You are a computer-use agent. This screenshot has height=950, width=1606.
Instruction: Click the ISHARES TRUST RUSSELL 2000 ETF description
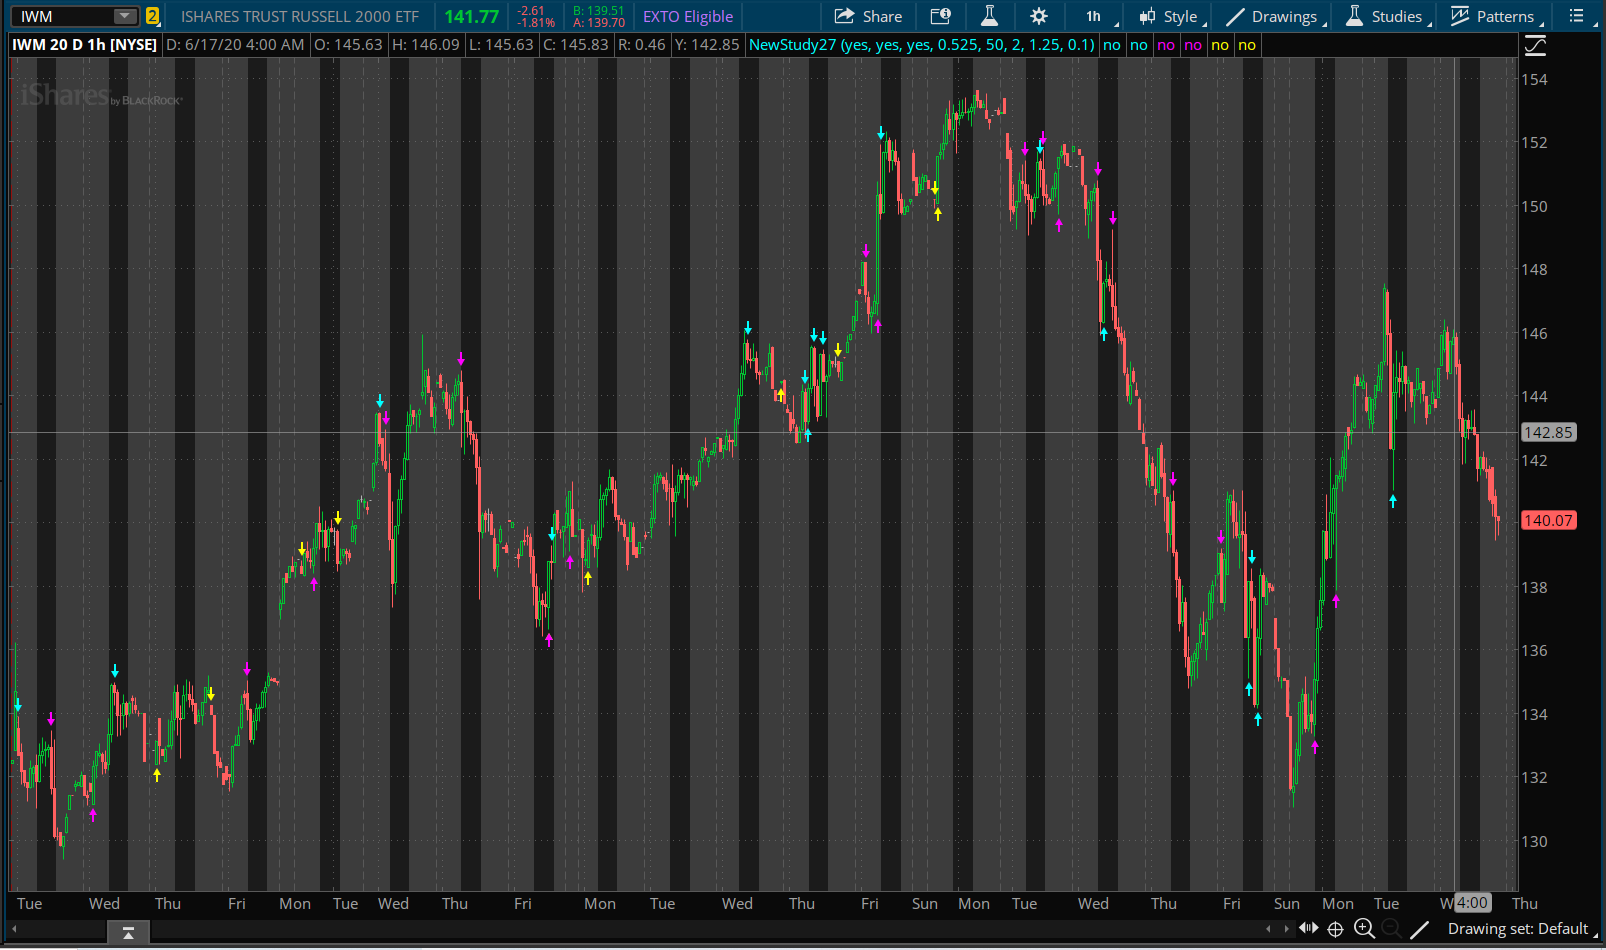300,16
